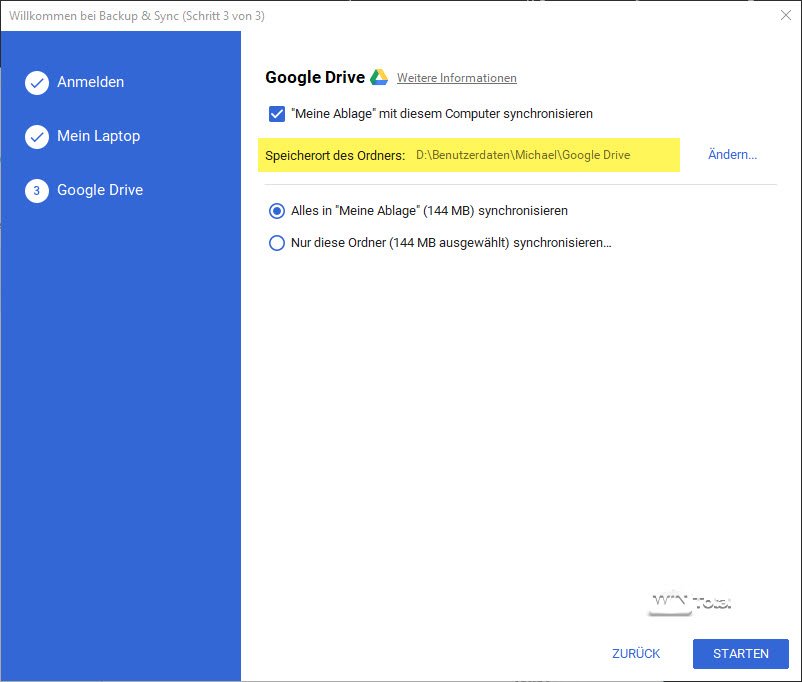
Task: Open the Weitere Informationen link
Action: coord(457,78)
